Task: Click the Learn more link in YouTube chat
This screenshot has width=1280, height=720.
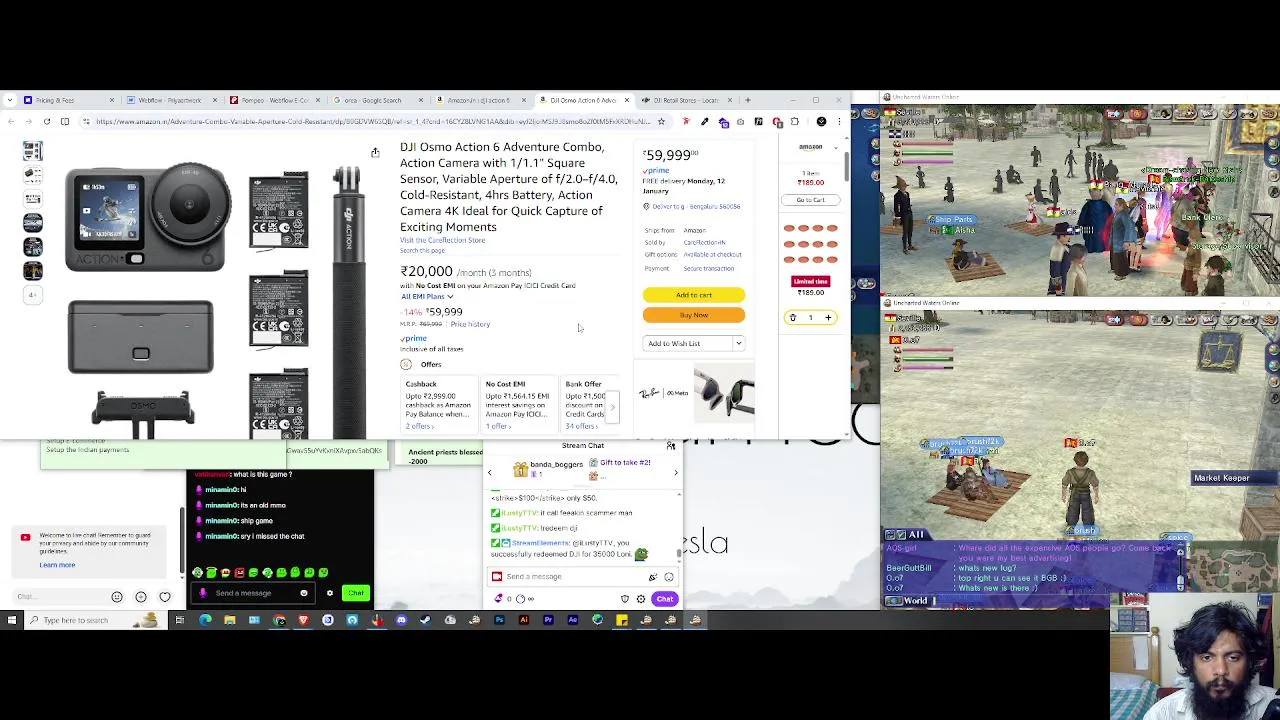Action: coord(57,565)
